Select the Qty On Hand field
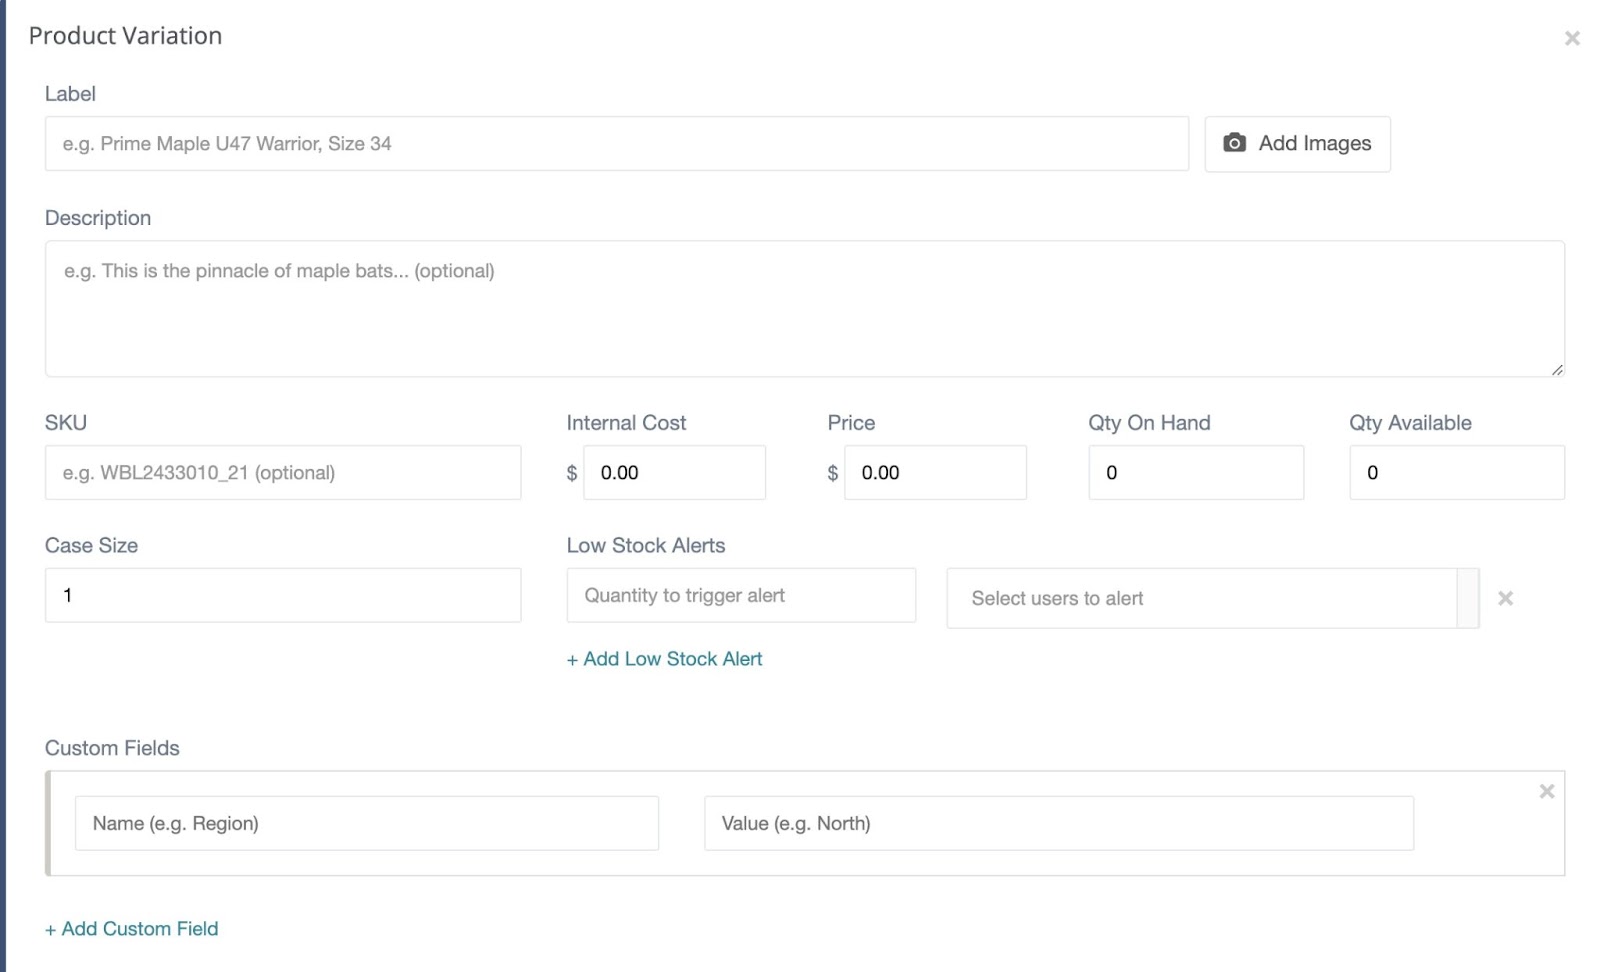The width and height of the screenshot is (1600, 972). 1196,472
